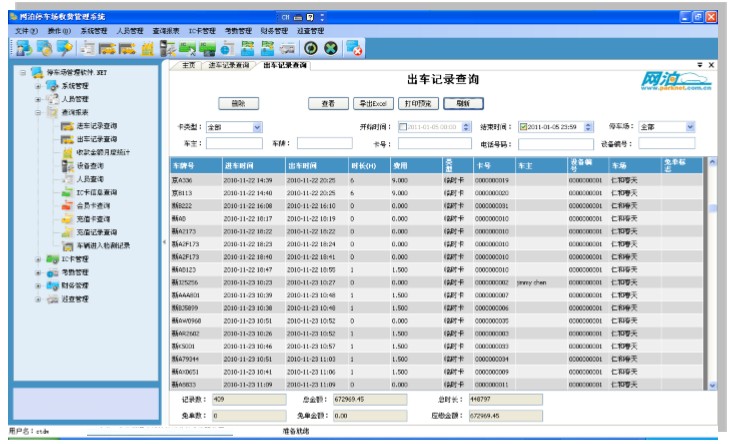Switch to the 主页 tab

pos(189,65)
